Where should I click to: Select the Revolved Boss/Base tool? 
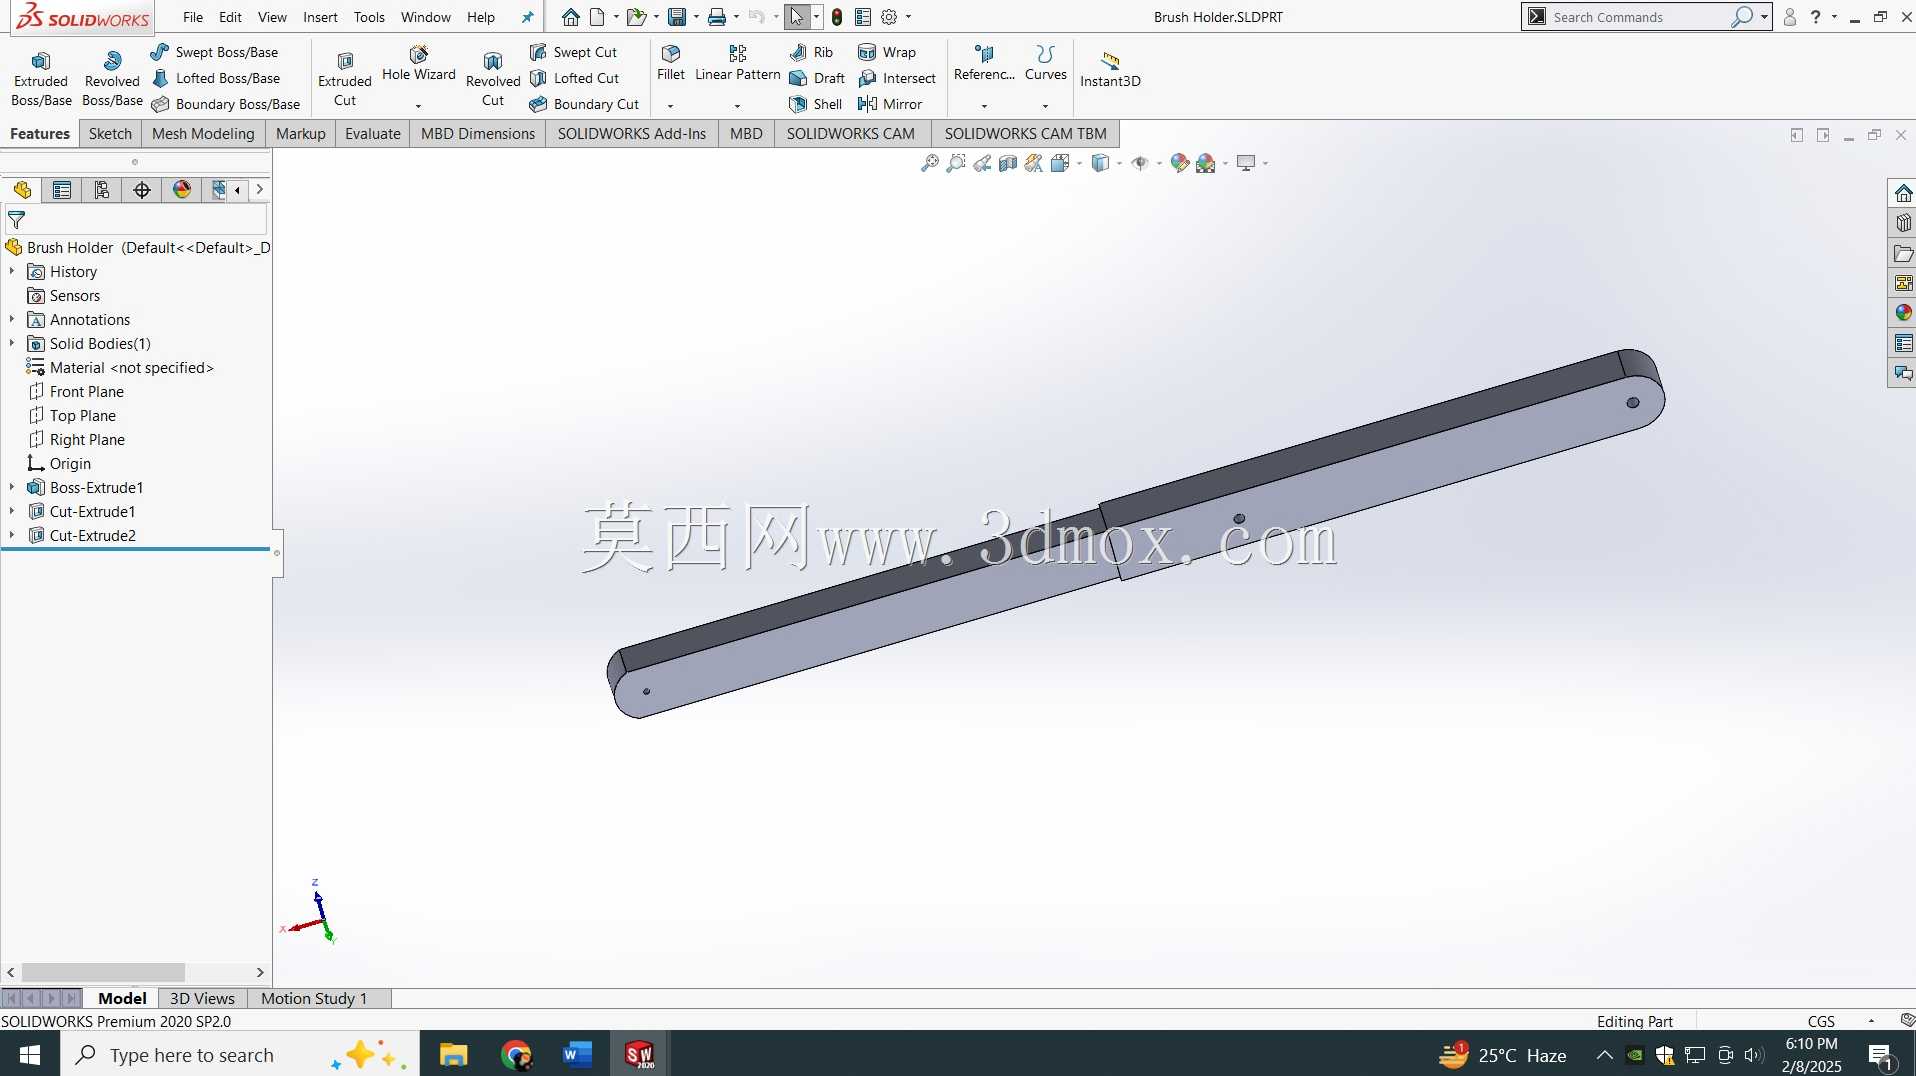pyautogui.click(x=112, y=78)
